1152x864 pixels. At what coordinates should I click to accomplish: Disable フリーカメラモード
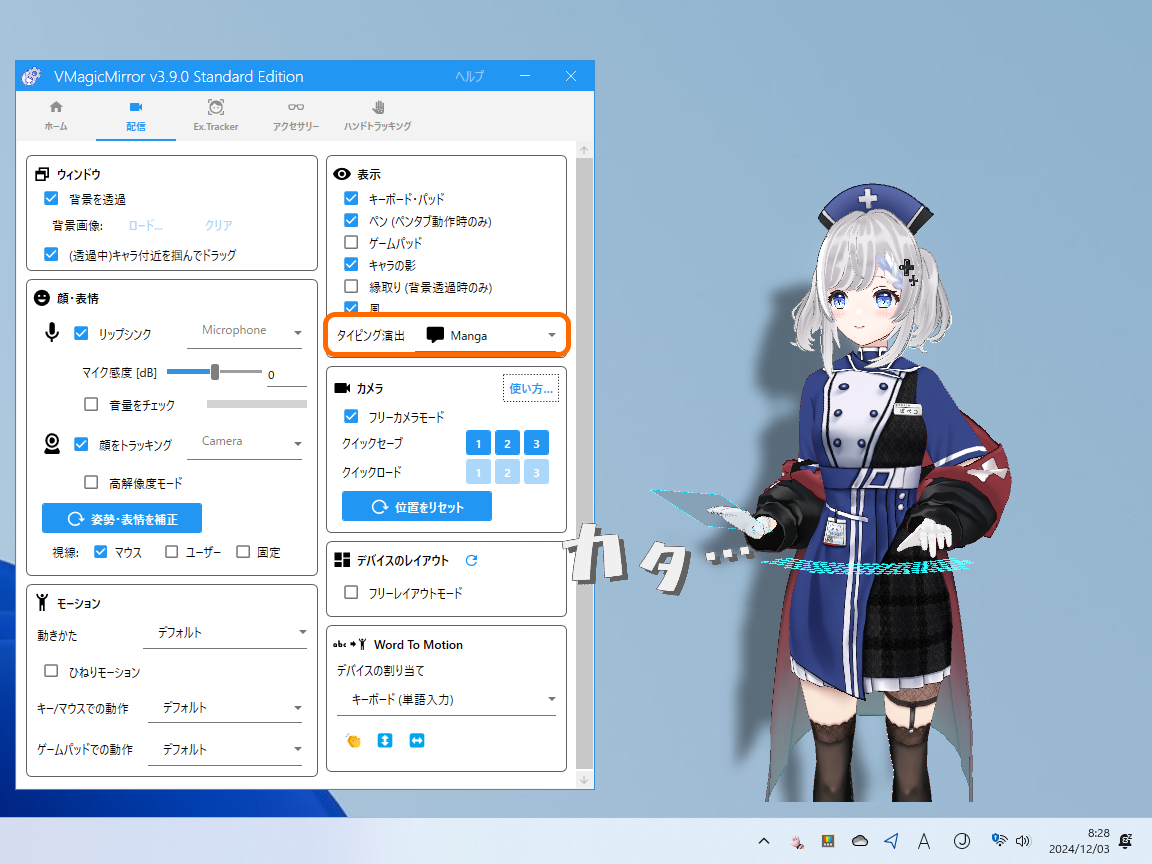[351, 416]
